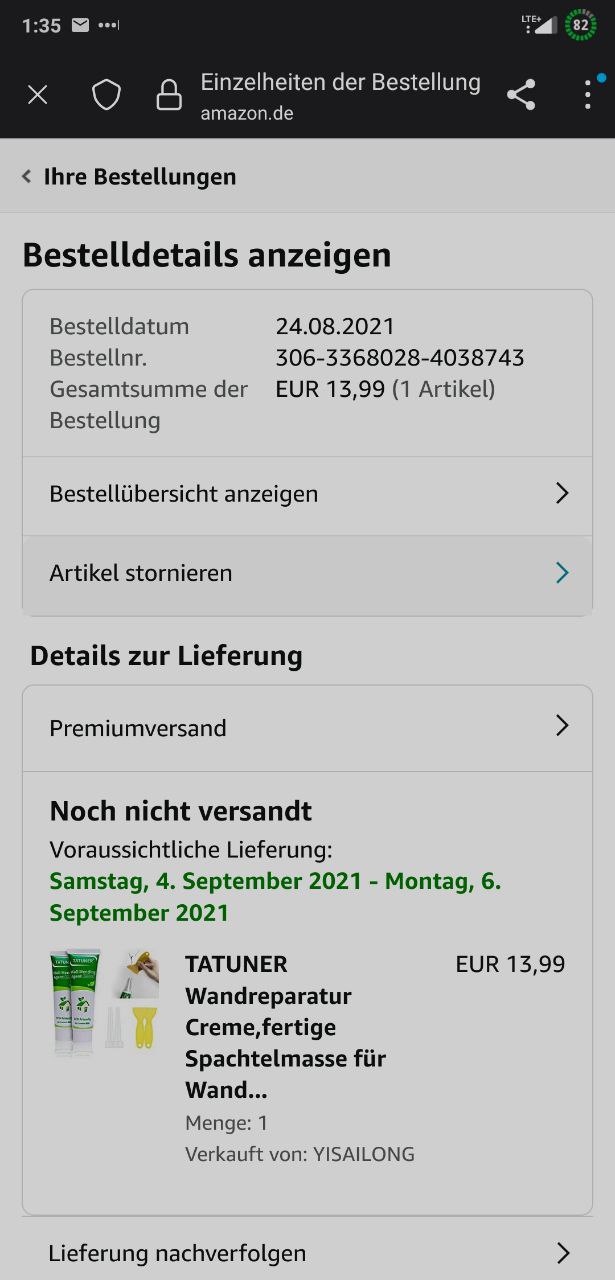The width and height of the screenshot is (615, 1280).
Task: Tap the padlock site security icon
Action: click(169, 95)
